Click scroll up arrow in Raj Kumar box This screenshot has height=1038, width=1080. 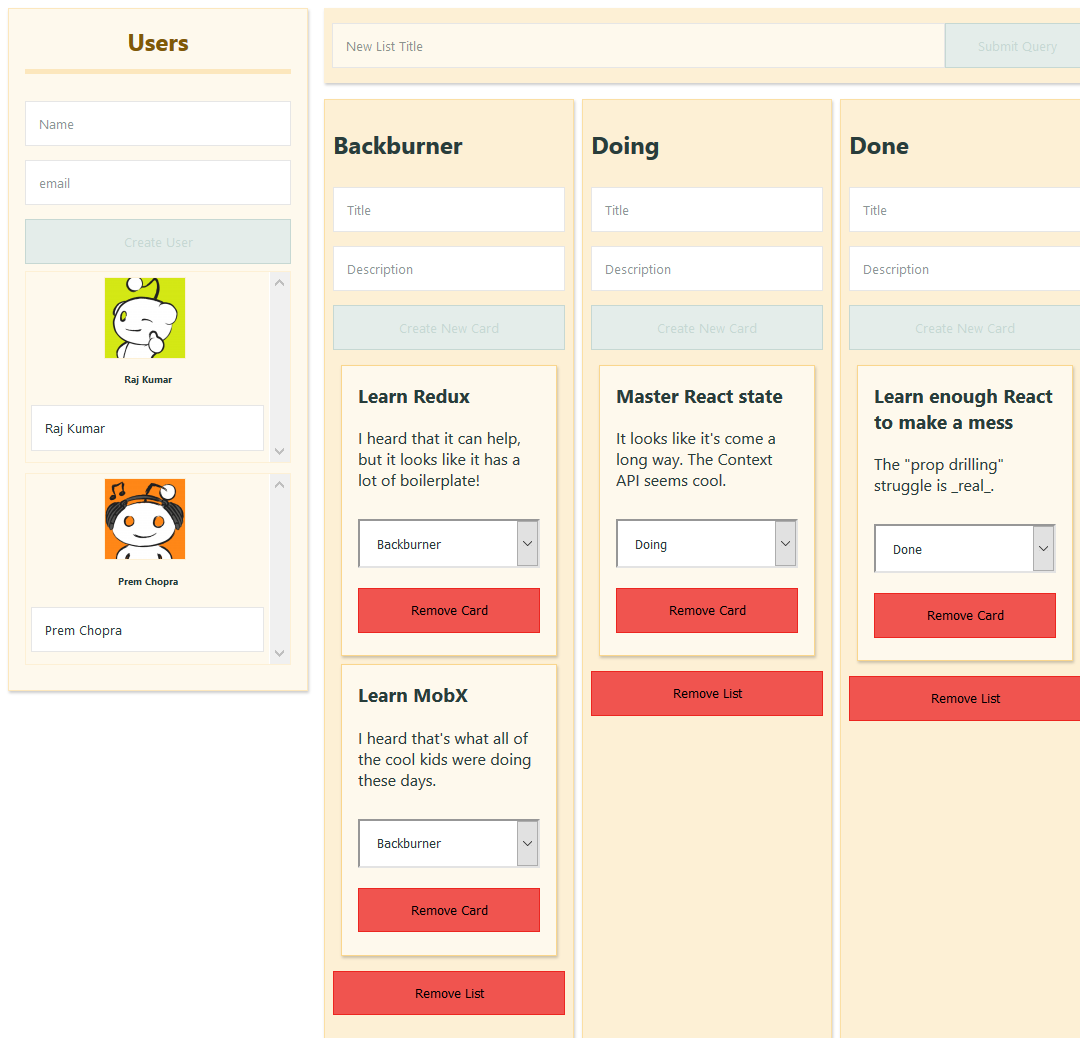pyautogui.click(x=280, y=282)
